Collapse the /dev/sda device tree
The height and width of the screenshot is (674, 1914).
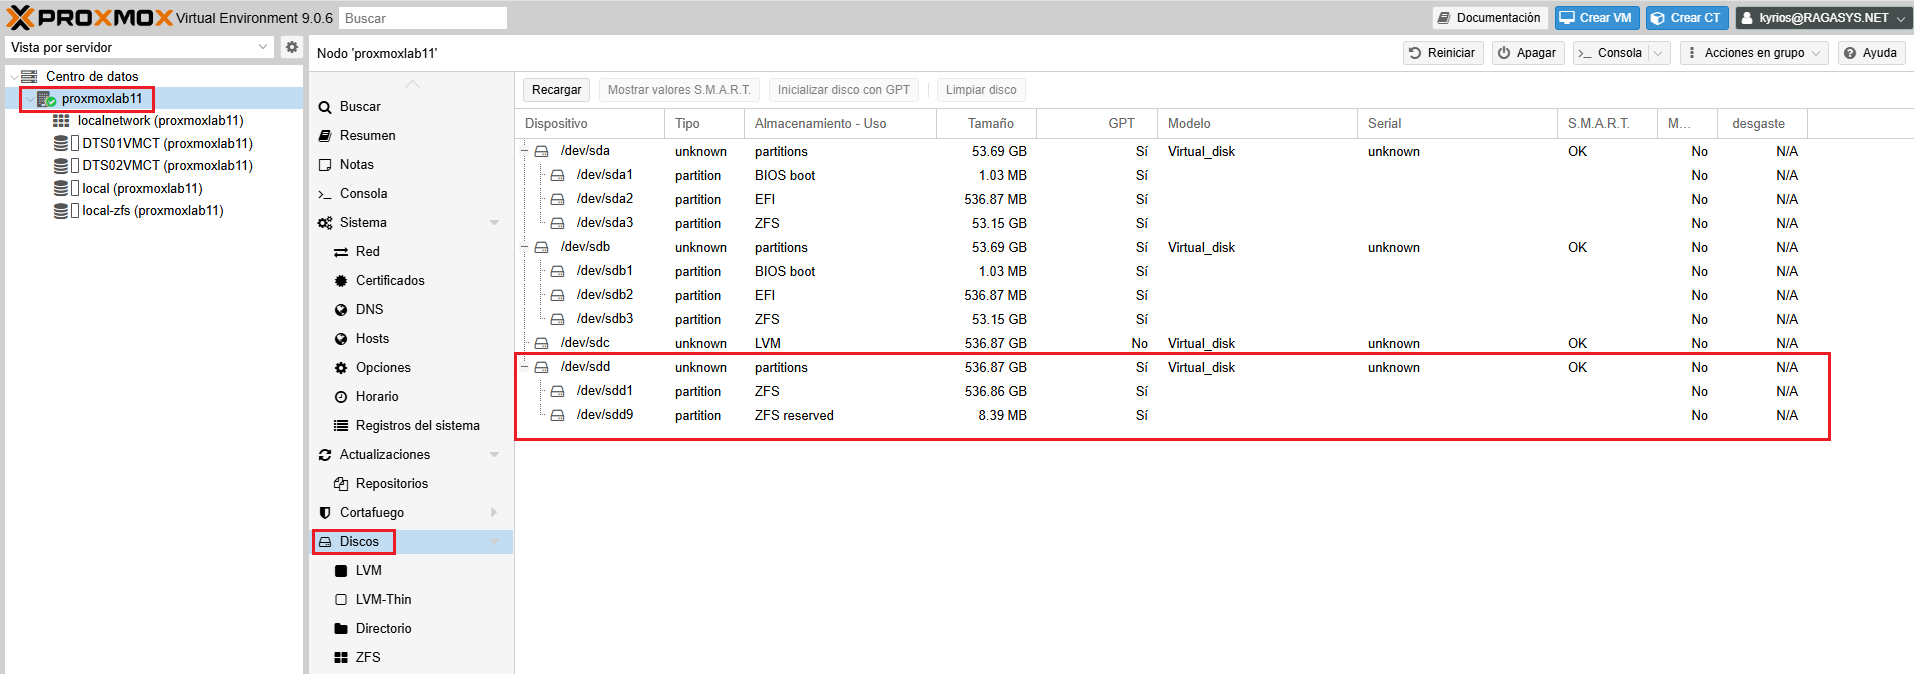(x=524, y=151)
